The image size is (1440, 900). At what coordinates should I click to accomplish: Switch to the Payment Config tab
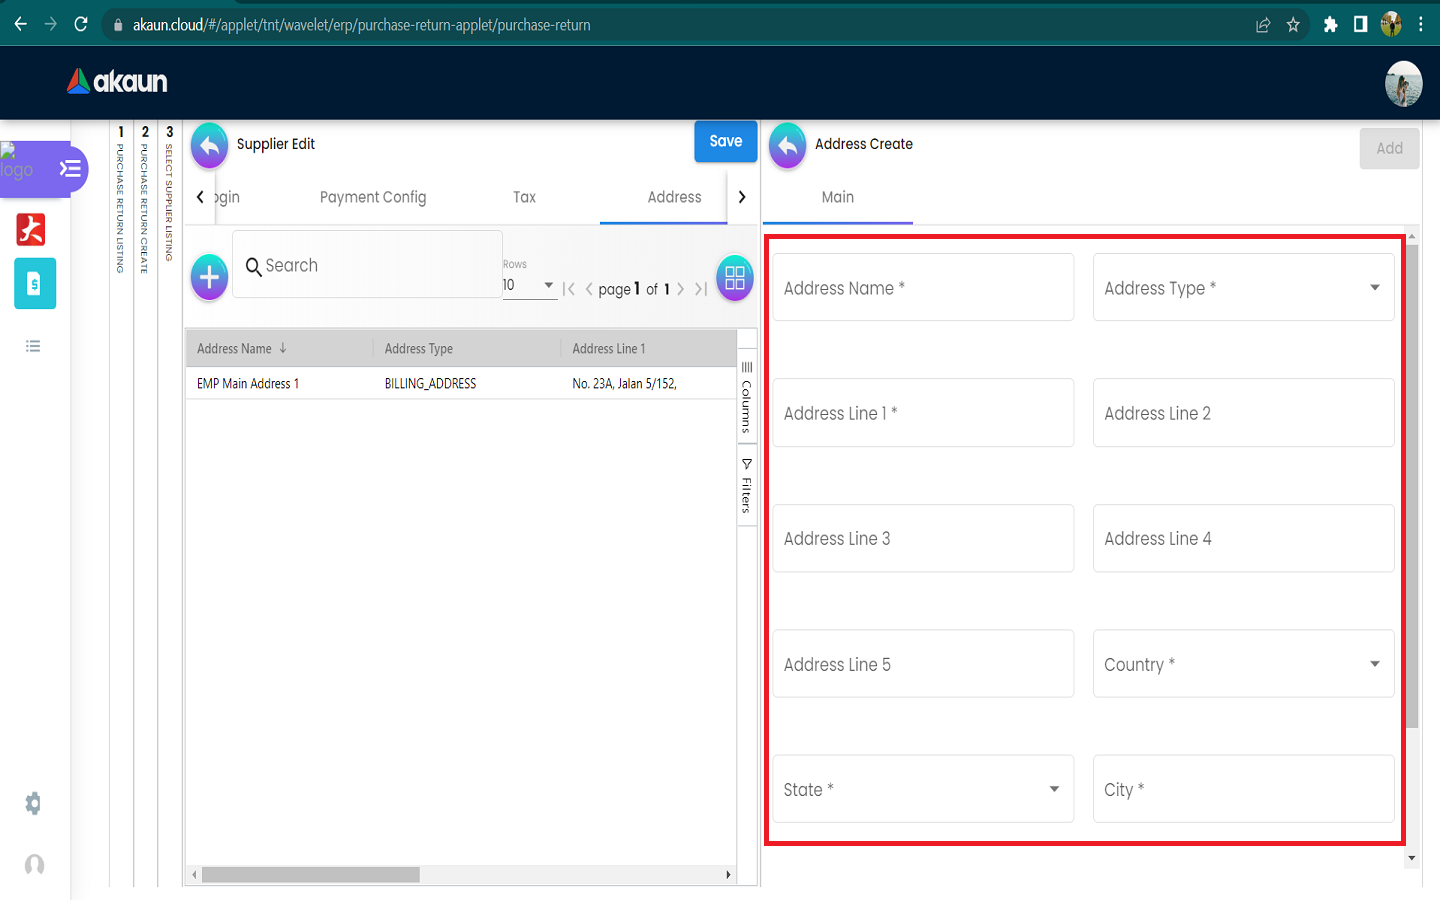(x=373, y=197)
